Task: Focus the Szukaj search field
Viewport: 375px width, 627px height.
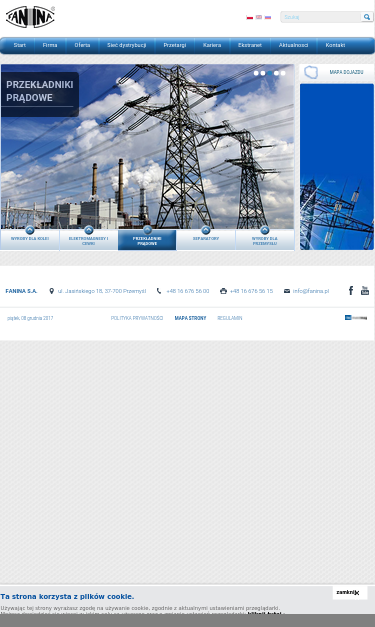Action: (321, 17)
